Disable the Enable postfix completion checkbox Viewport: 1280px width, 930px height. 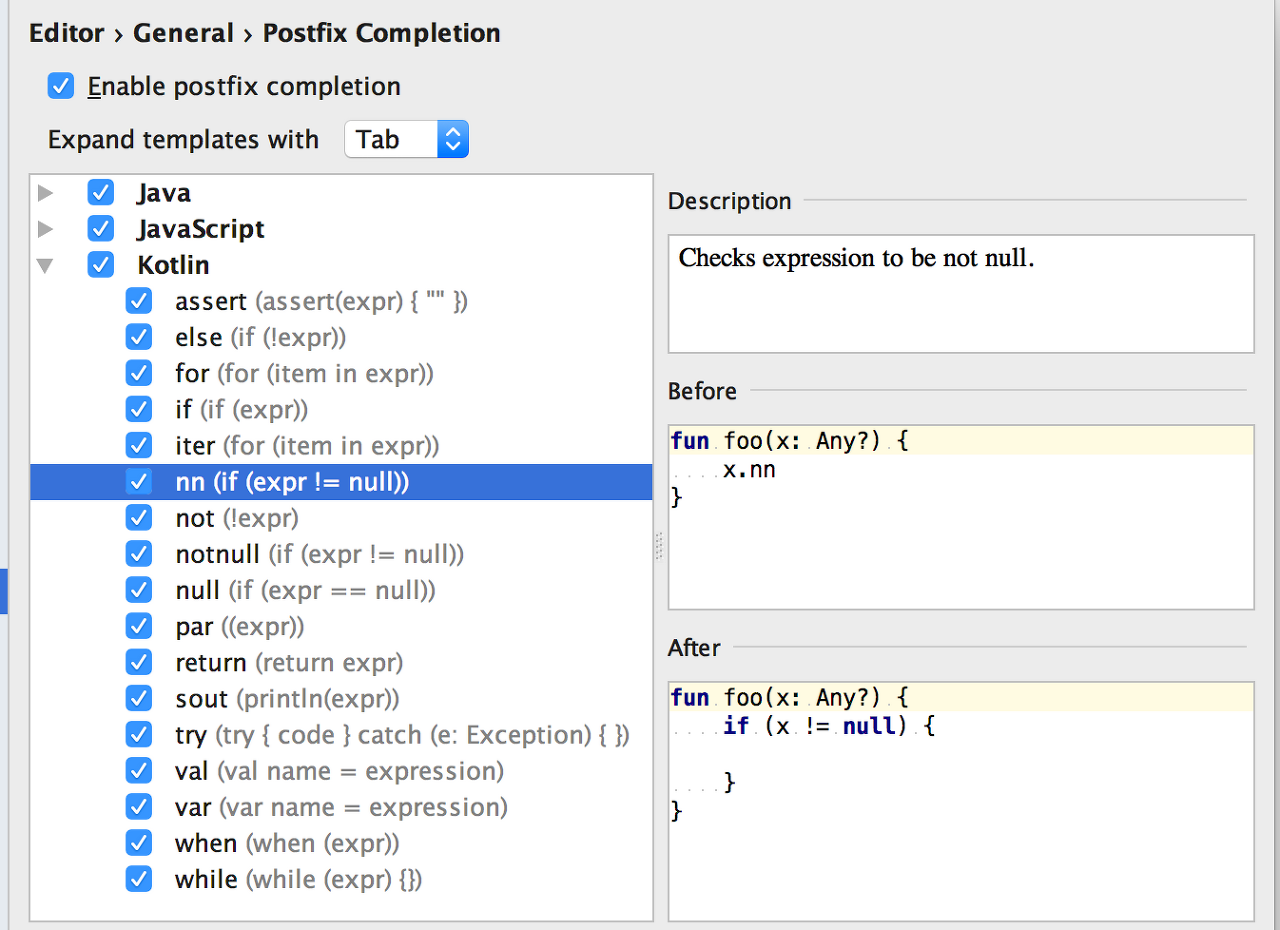click(x=61, y=87)
